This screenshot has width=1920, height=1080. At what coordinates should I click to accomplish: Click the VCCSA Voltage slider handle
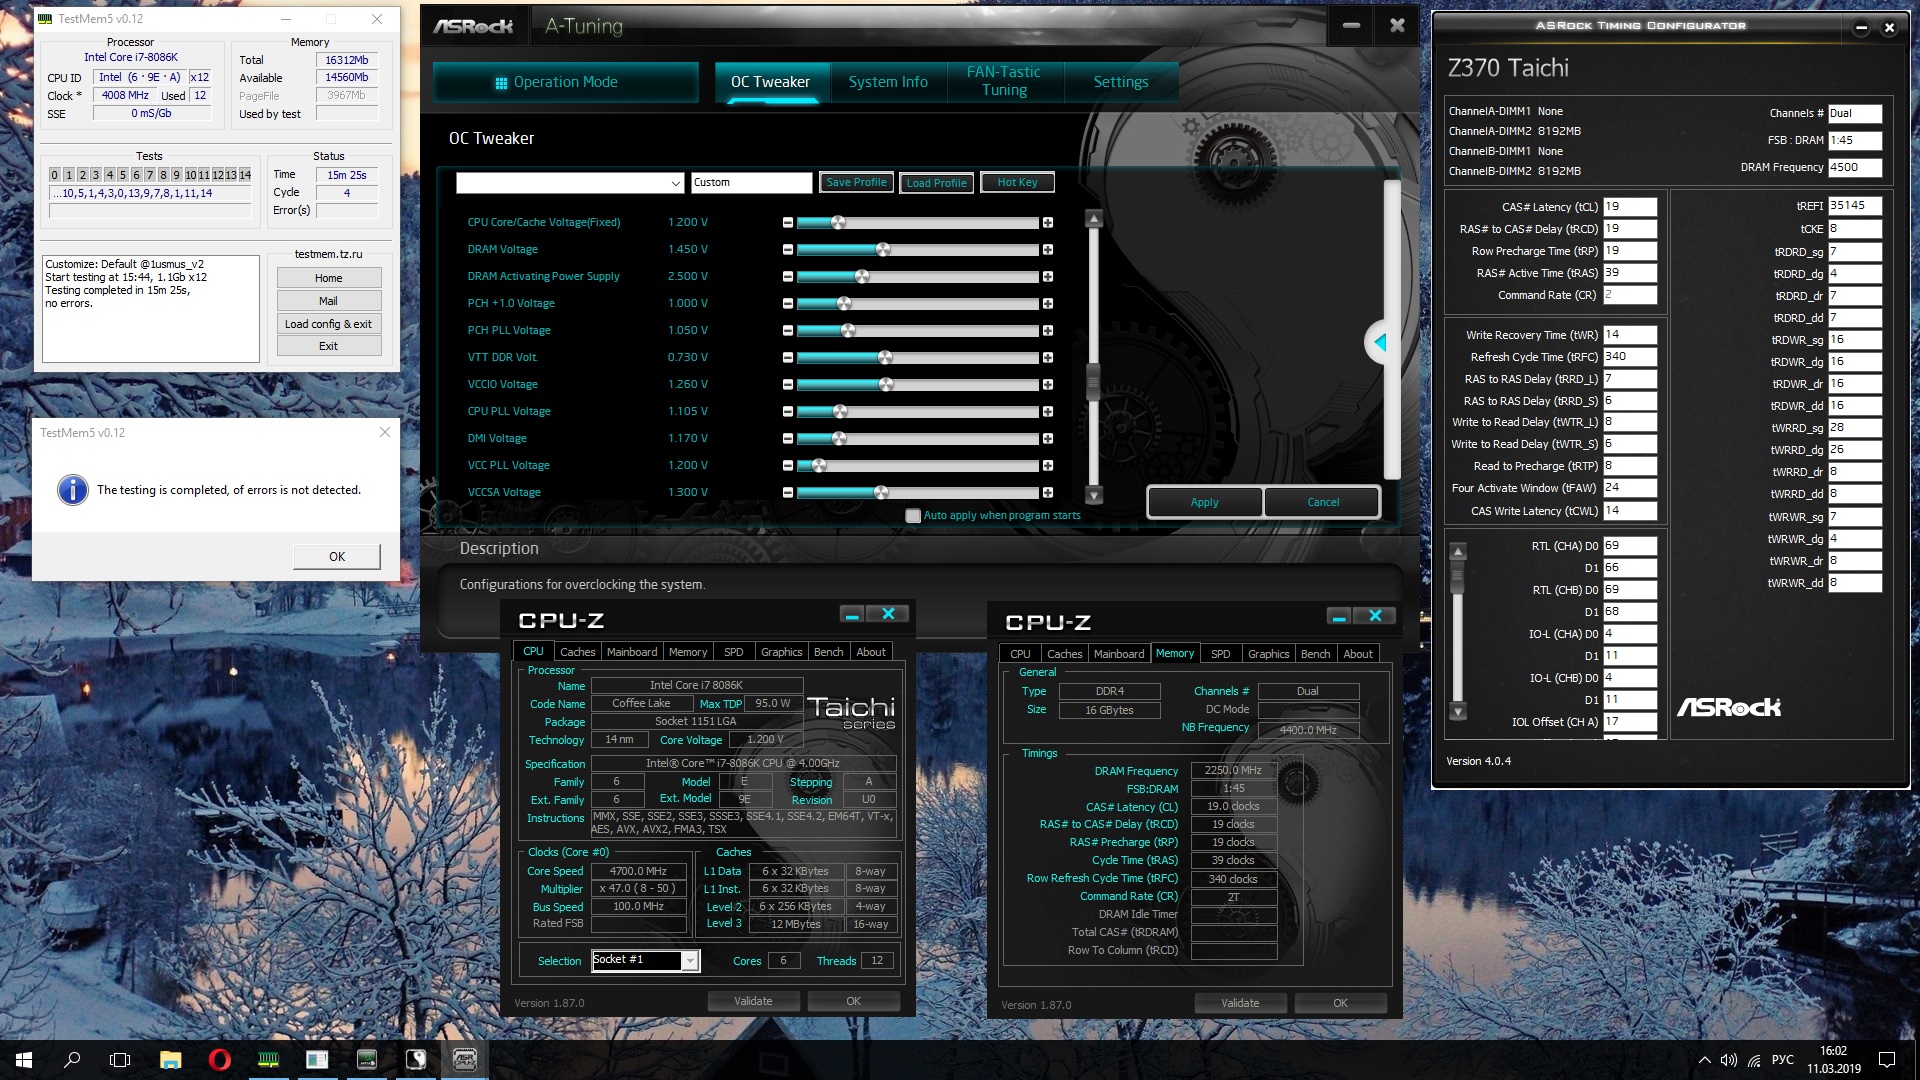(x=881, y=492)
